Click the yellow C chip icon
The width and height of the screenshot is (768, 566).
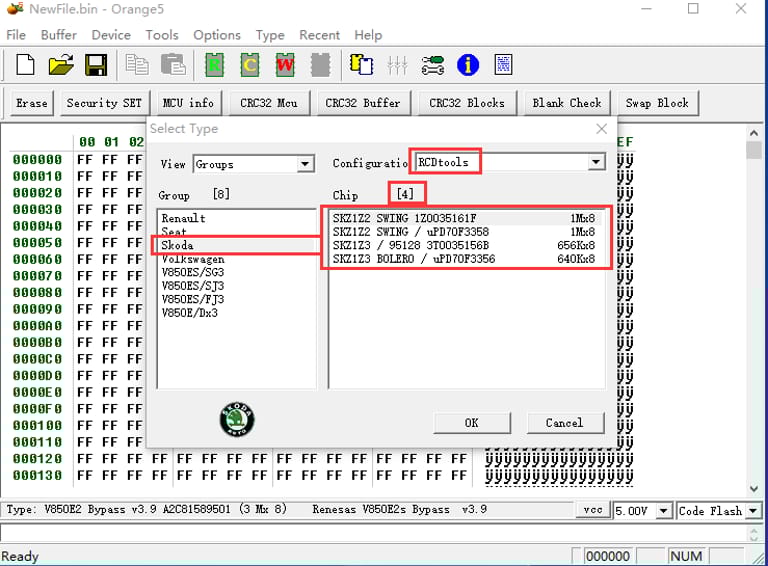(250, 65)
